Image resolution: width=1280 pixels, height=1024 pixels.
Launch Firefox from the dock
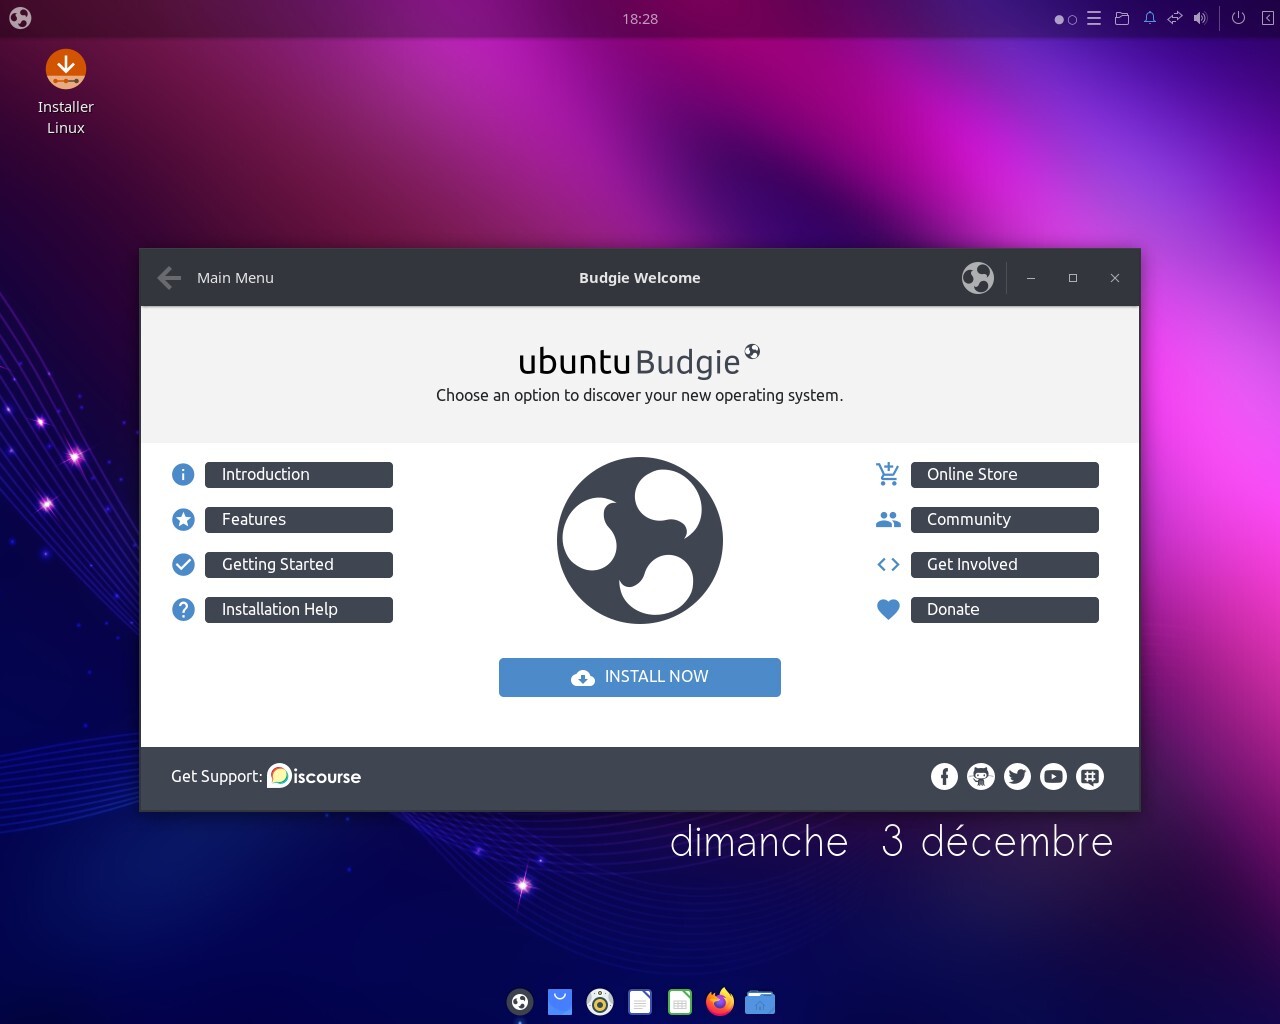720,1001
